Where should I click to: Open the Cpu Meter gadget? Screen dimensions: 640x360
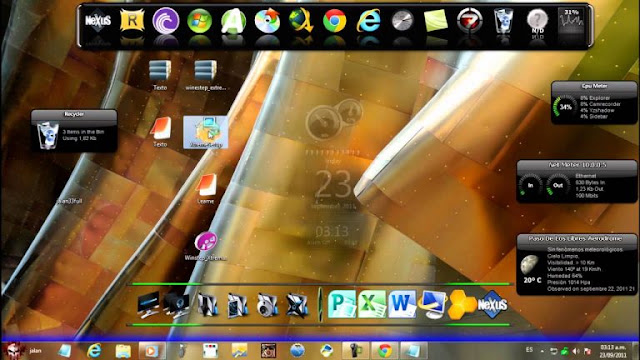click(x=594, y=102)
